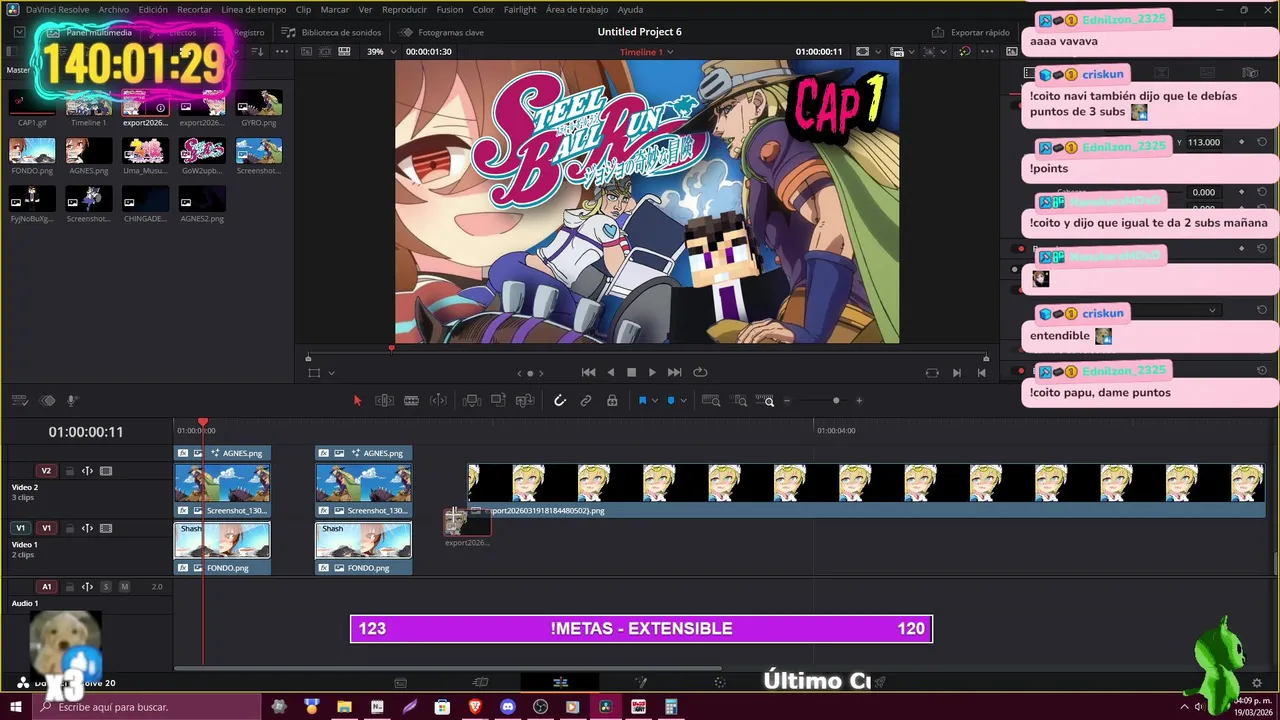Lock the Video 2 track
Viewport: 1280px width, 720px height.
pos(69,471)
